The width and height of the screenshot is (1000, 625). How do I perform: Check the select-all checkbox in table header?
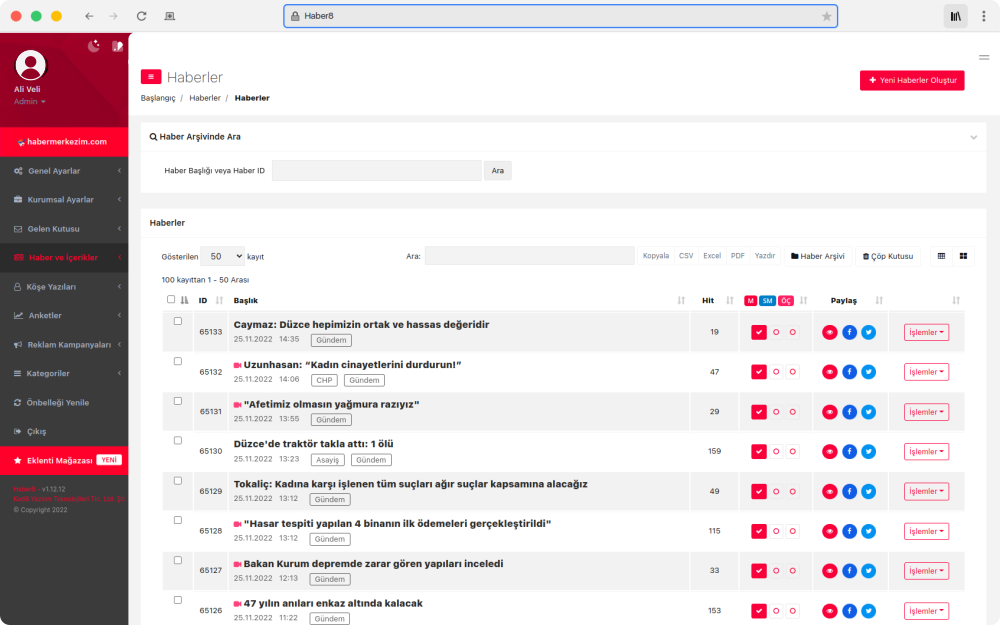tap(171, 299)
